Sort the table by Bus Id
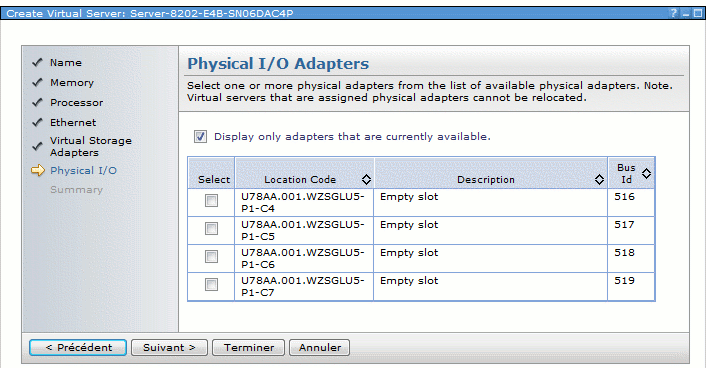The width and height of the screenshot is (706, 368). (647, 173)
